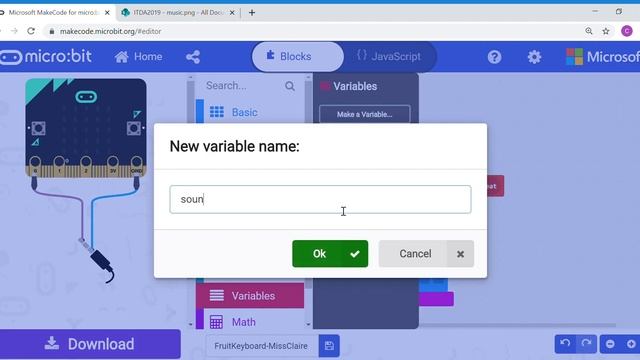The image size is (640, 360).
Task: Click simulator GND pin
Action: [136, 162]
